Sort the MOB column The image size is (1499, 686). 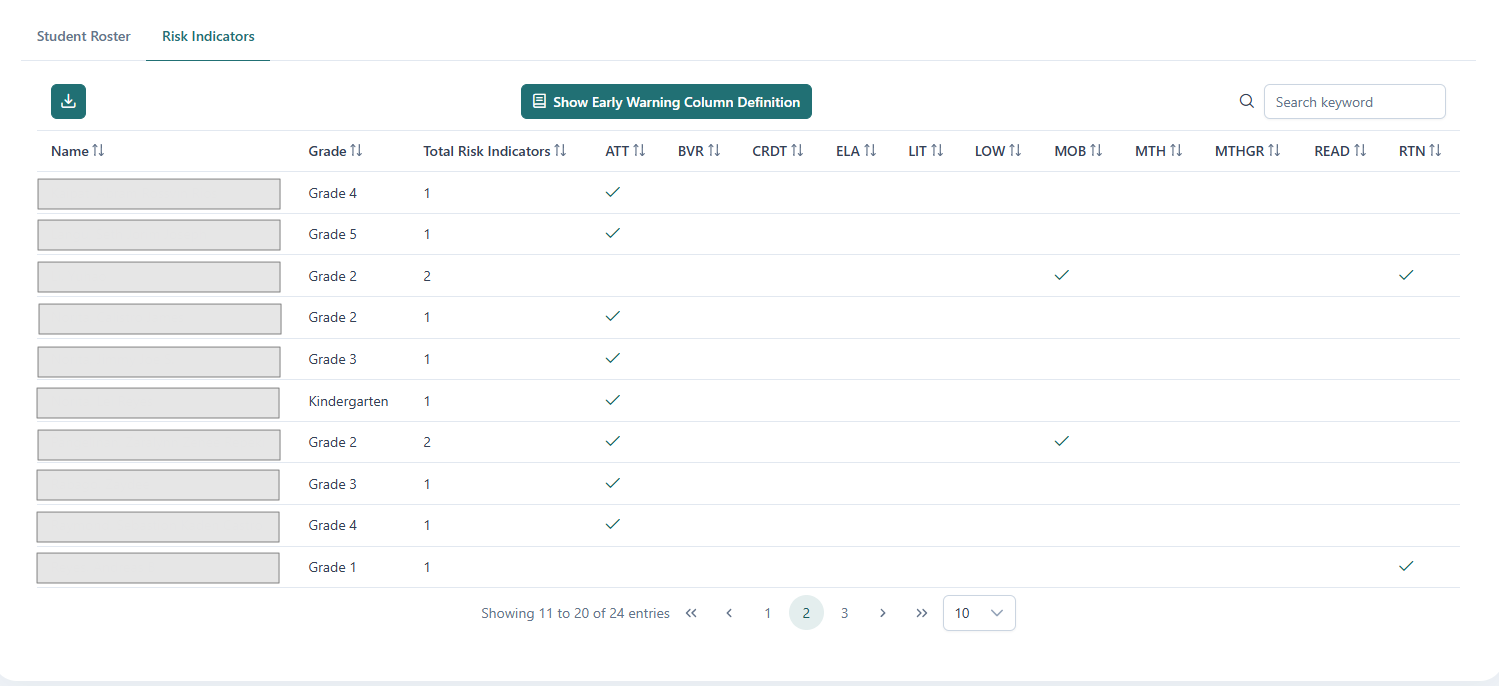pos(1096,151)
